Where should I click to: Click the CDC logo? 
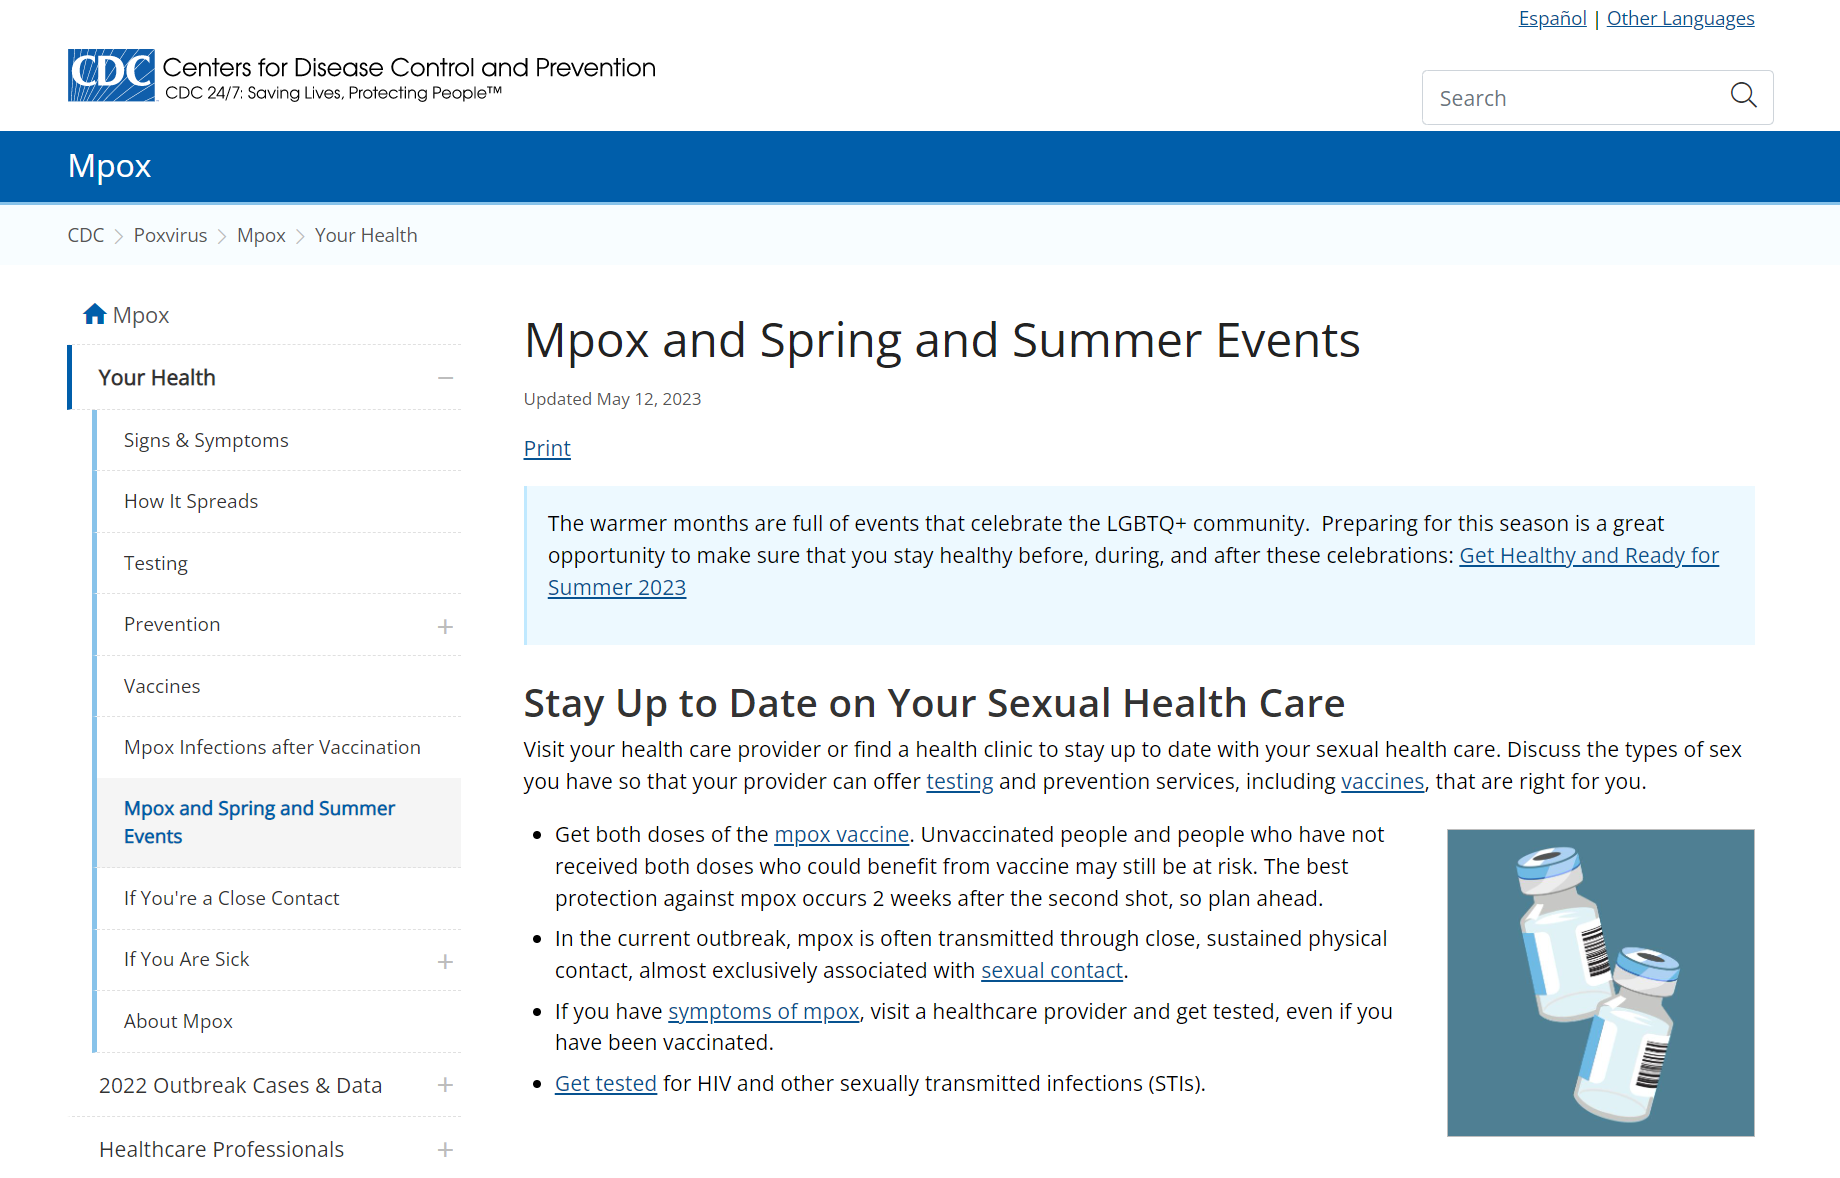pos(111,76)
